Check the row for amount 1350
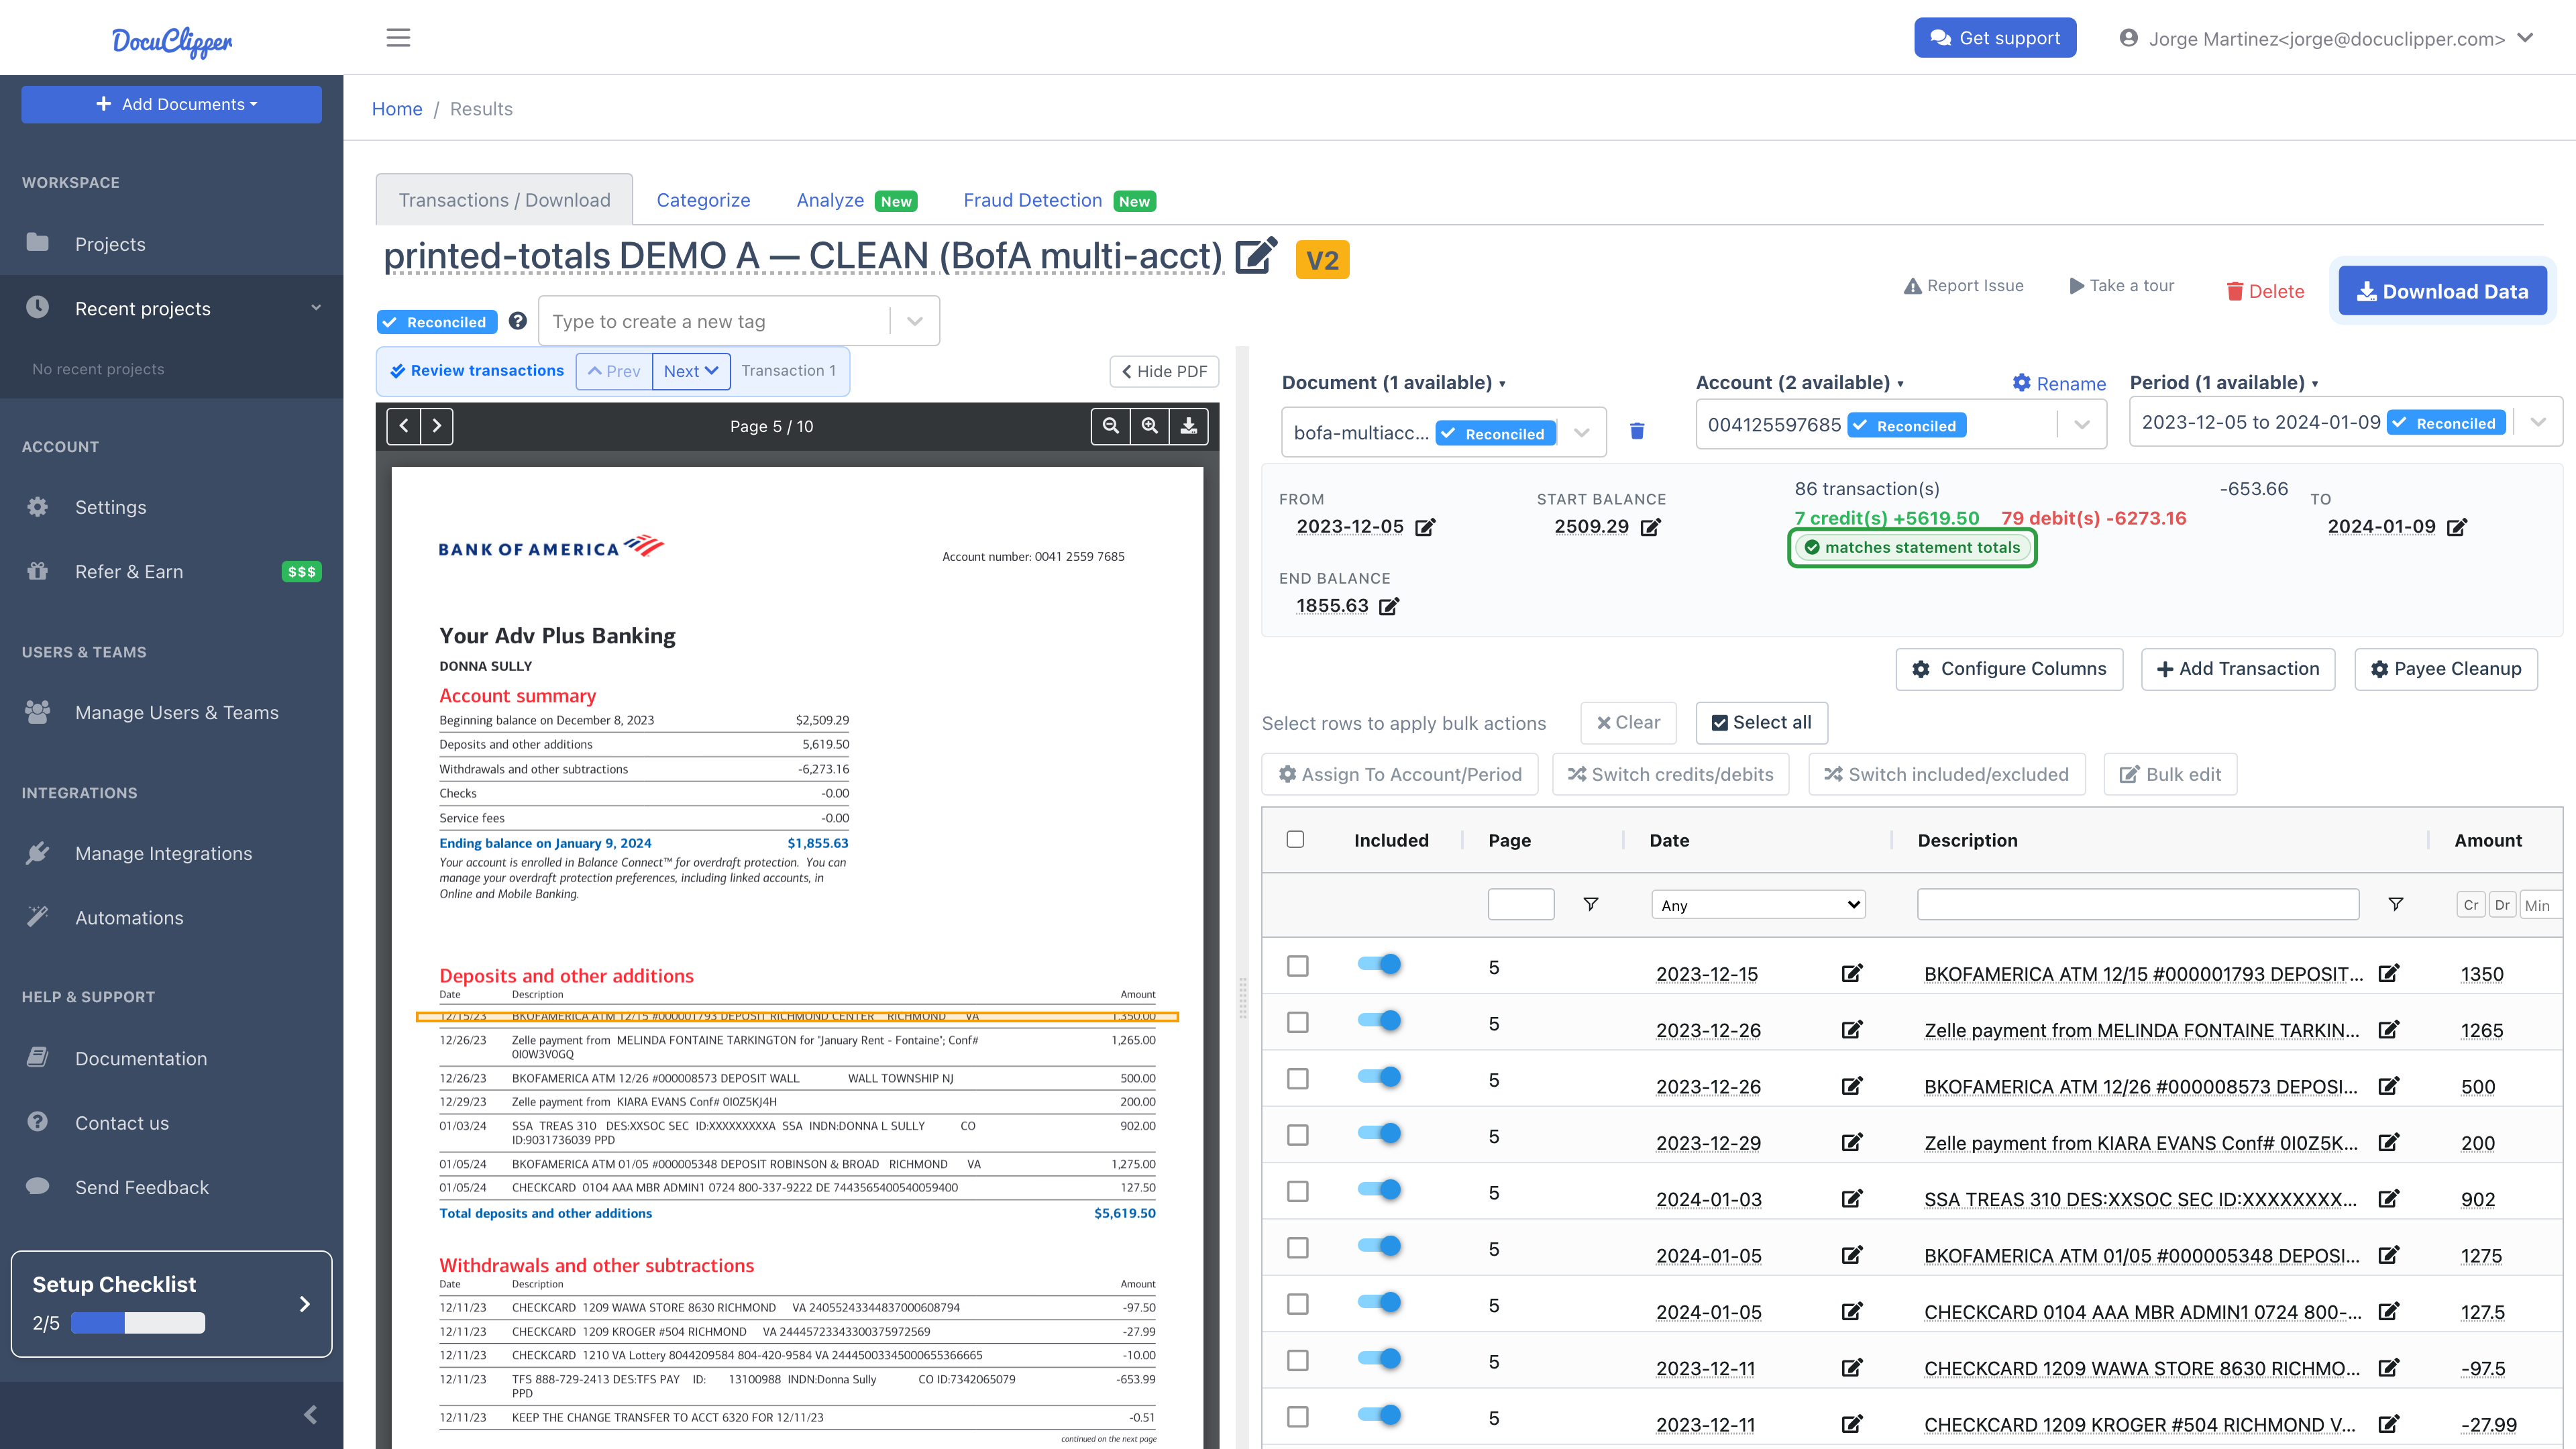This screenshot has height=1449, width=2576. click(1298, 966)
